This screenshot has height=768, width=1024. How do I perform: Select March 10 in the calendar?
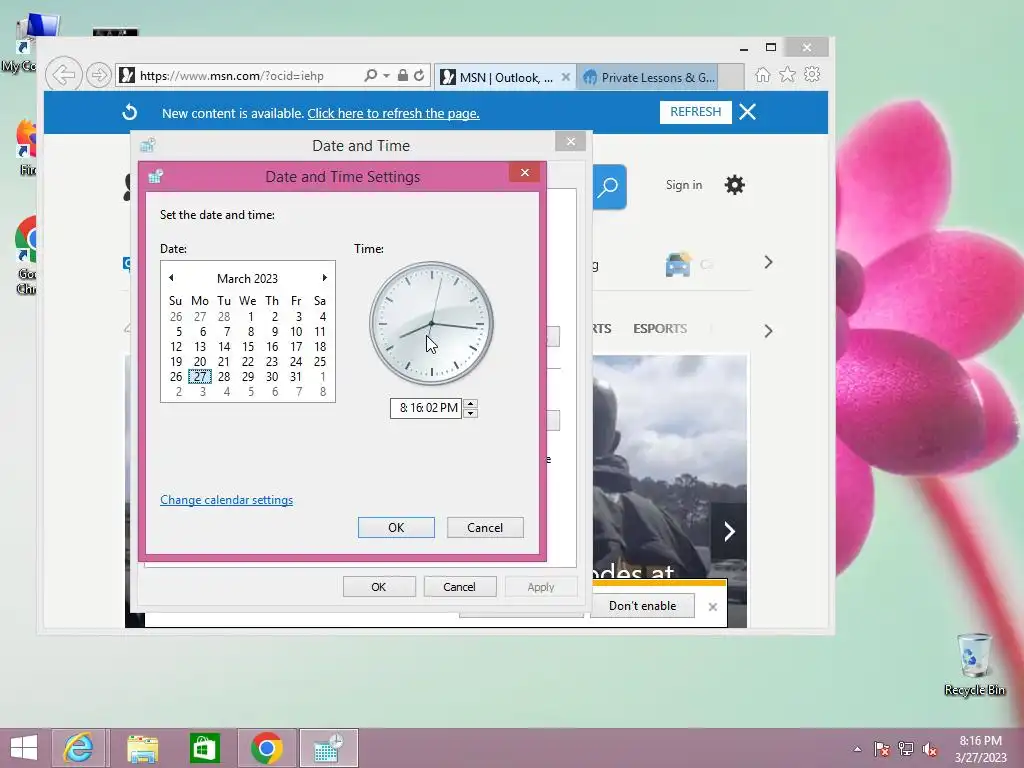(296, 332)
